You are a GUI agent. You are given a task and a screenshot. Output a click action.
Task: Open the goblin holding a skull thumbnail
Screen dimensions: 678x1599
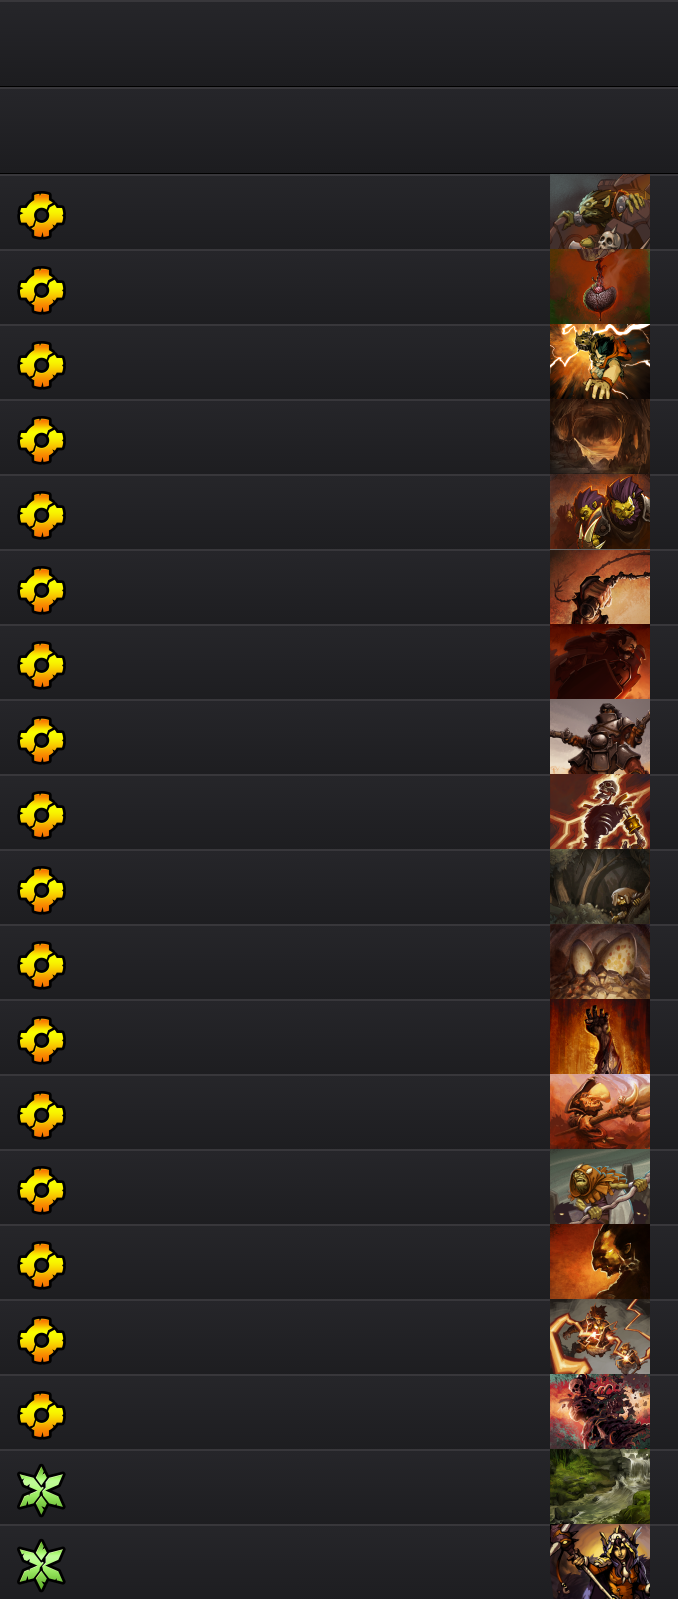[x=600, y=212]
